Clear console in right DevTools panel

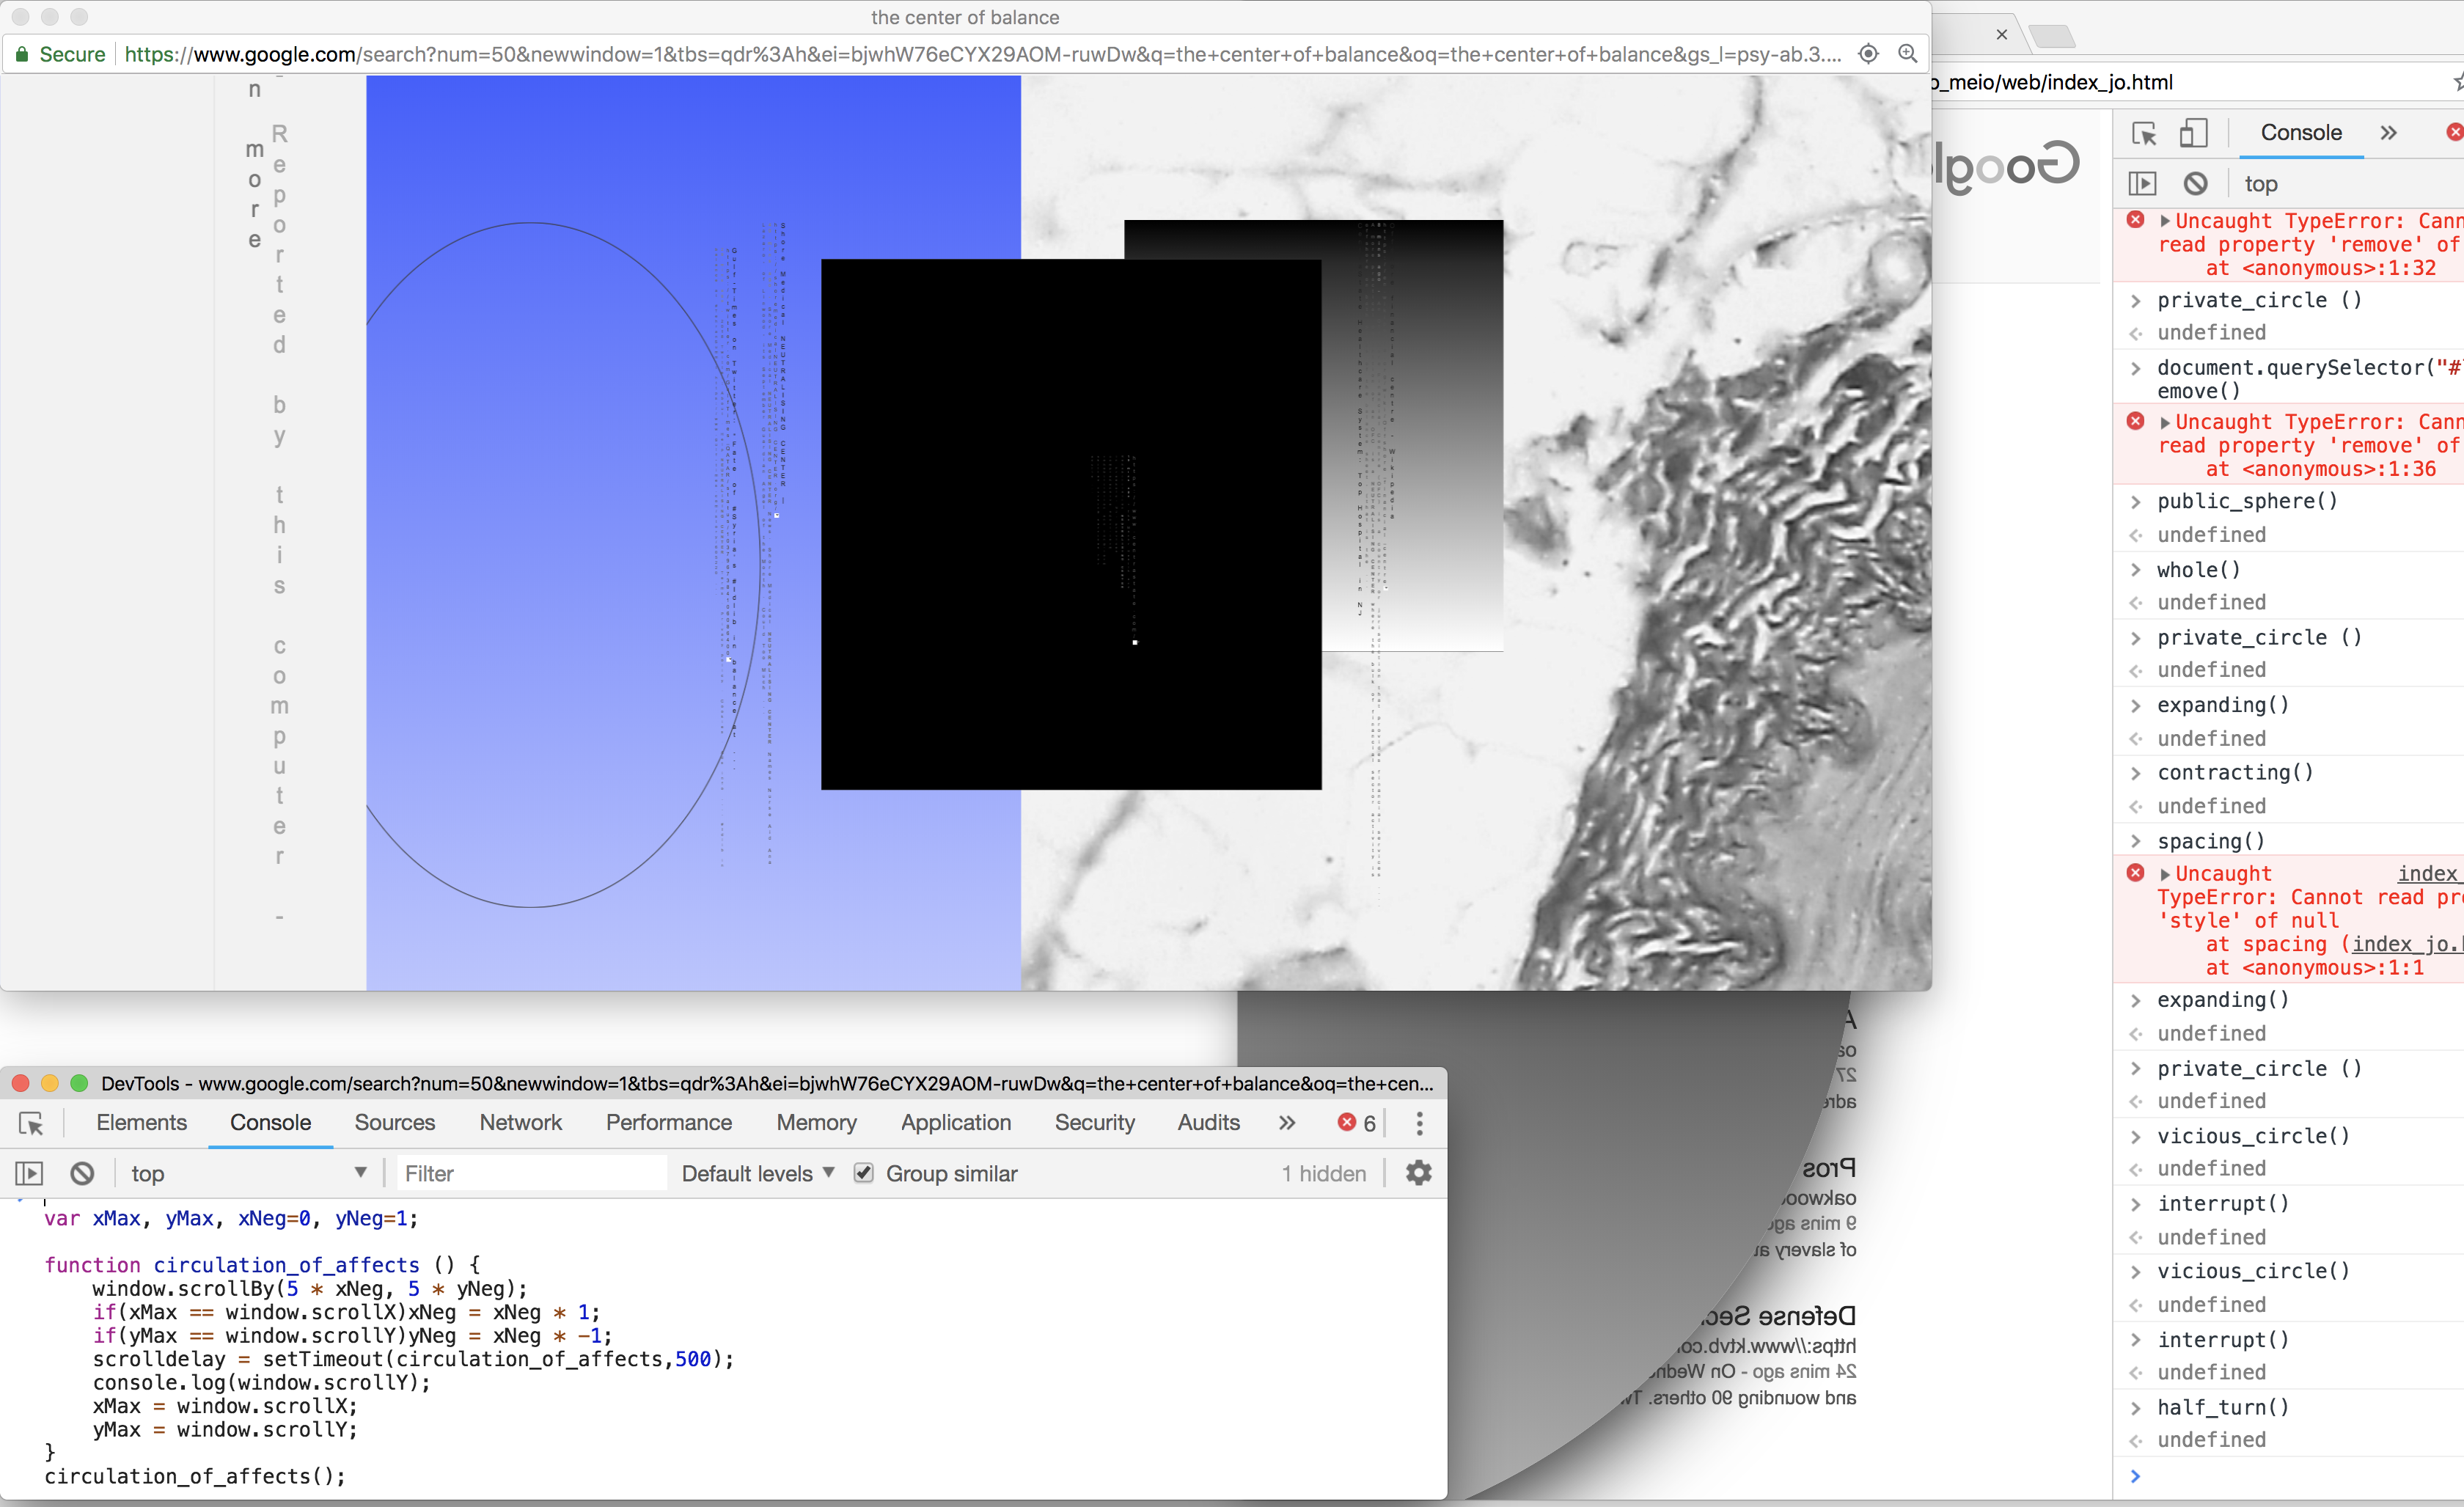(2195, 183)
